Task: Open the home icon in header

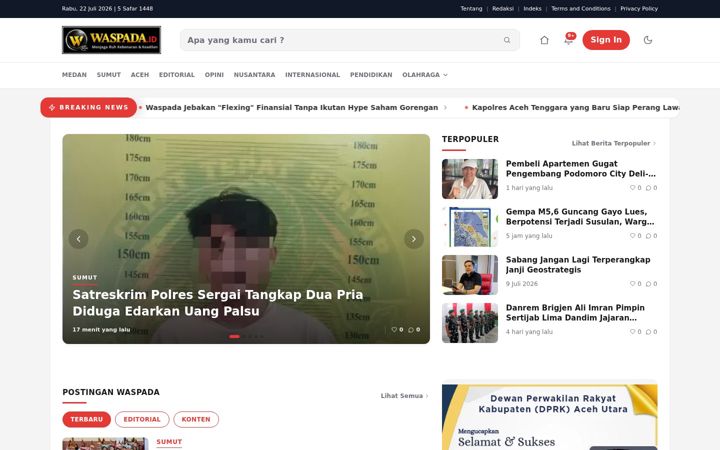Action: click(544, 40)
